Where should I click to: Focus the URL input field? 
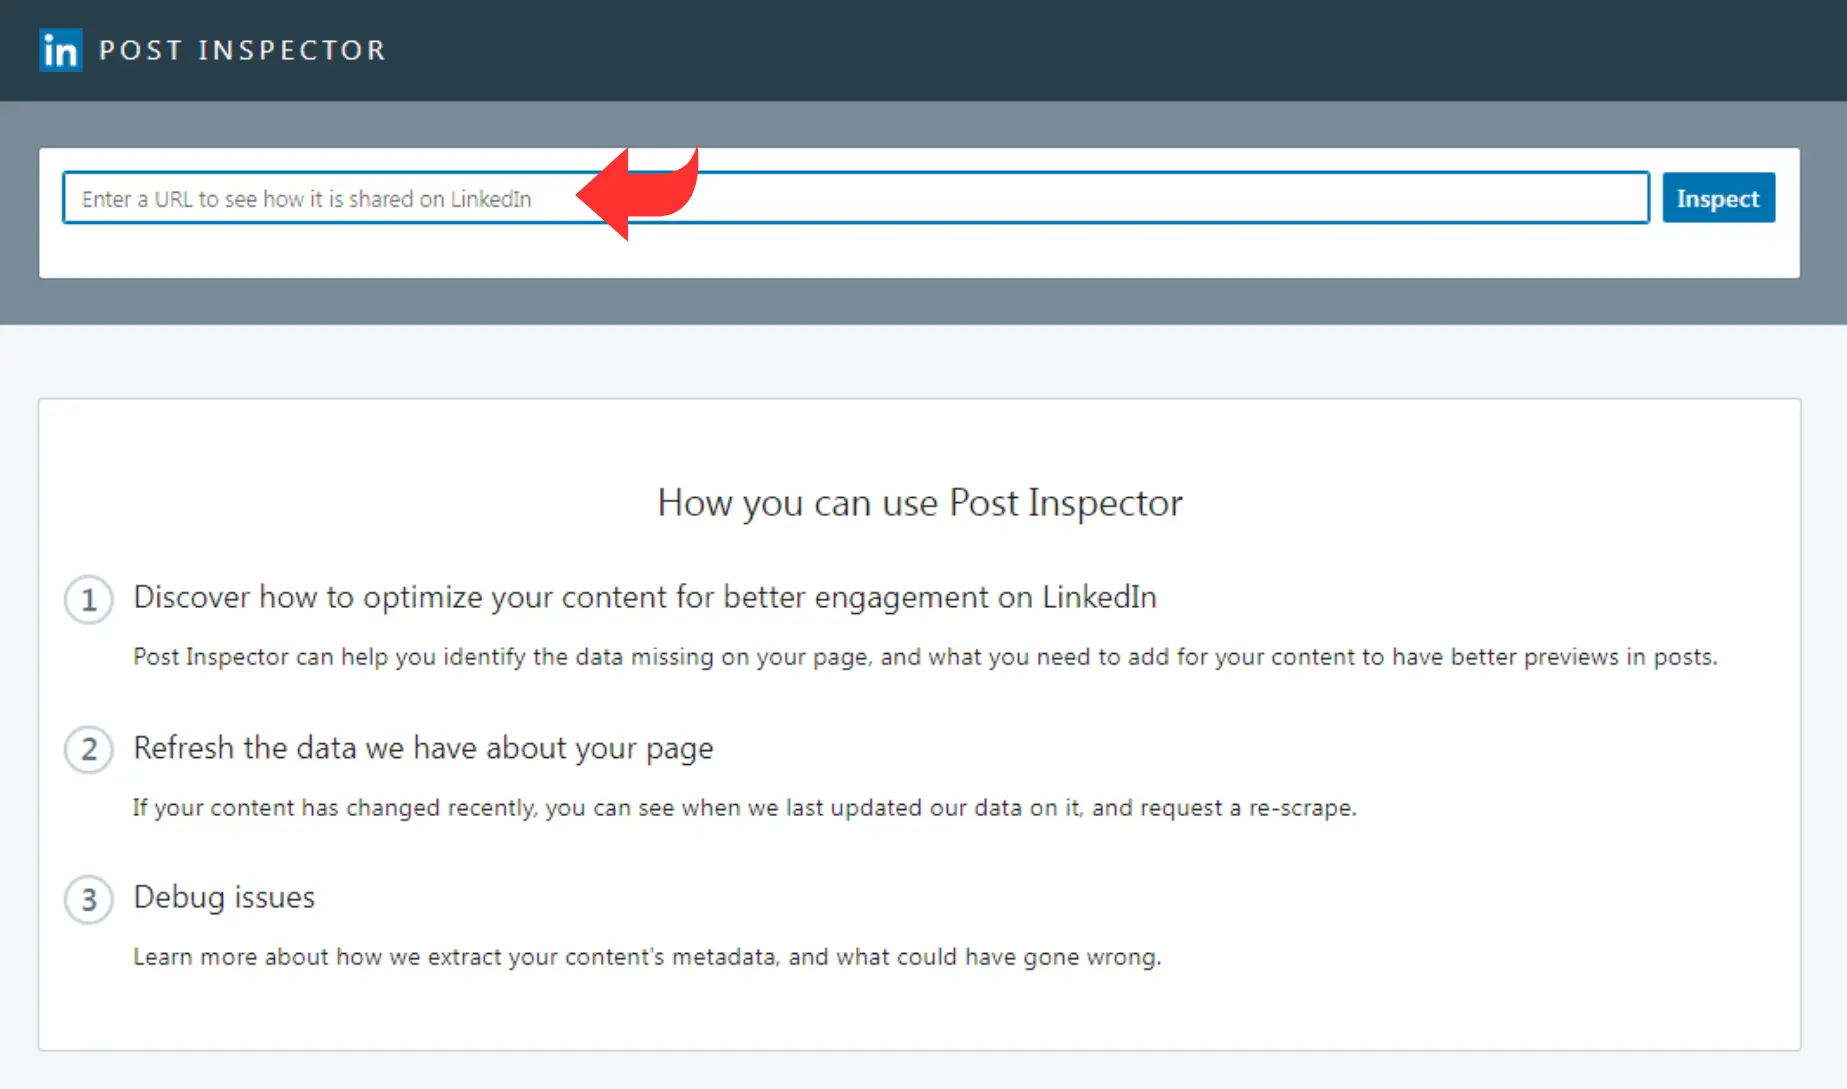tap(856, 198)
